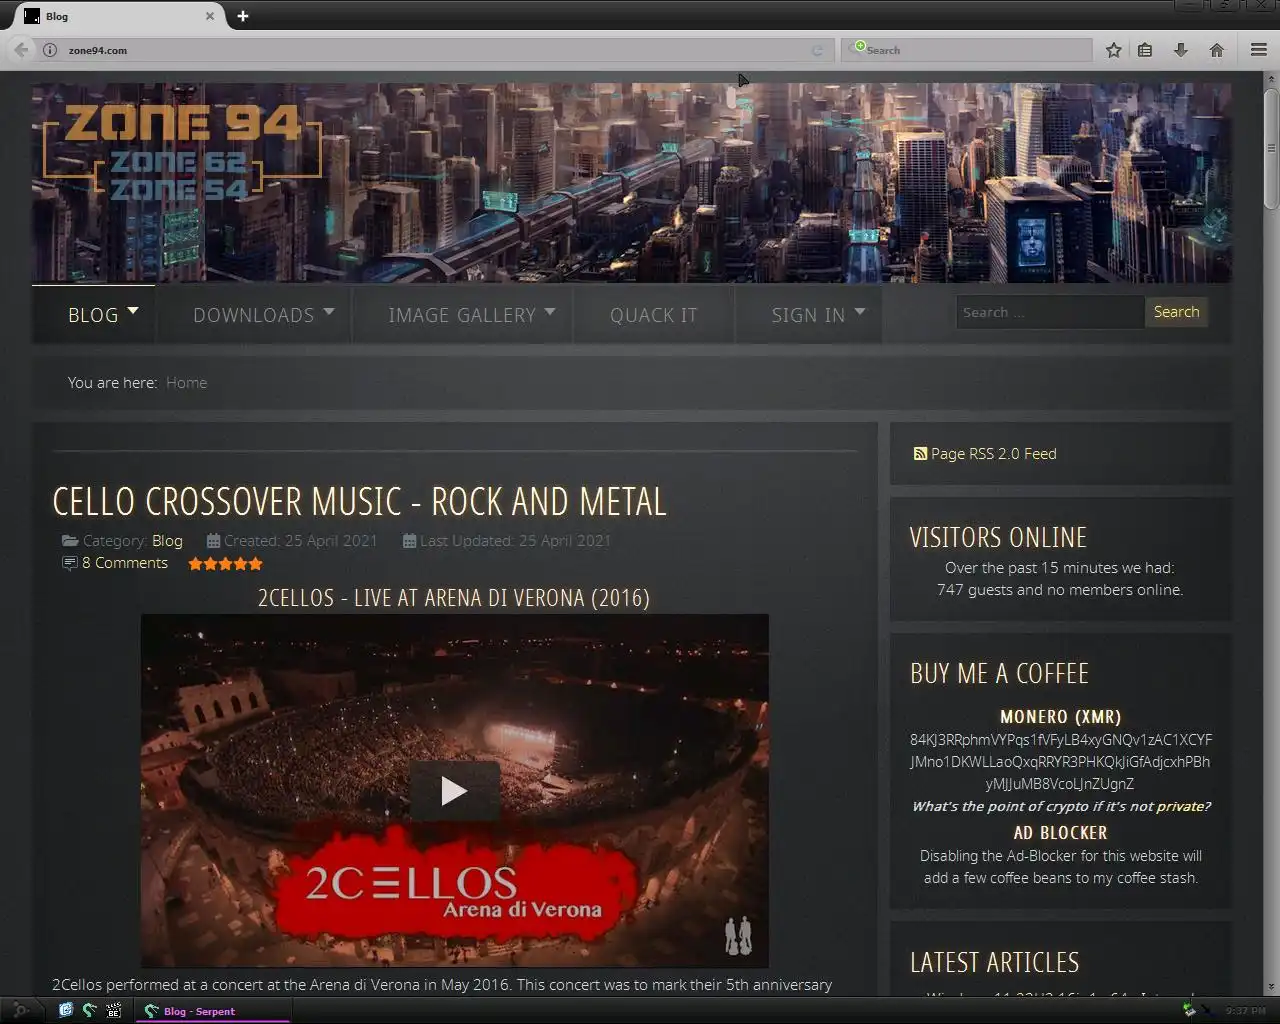1280x1024 pixels.
Task: Rate the article using the five stars
Action: tap(226, 564)
